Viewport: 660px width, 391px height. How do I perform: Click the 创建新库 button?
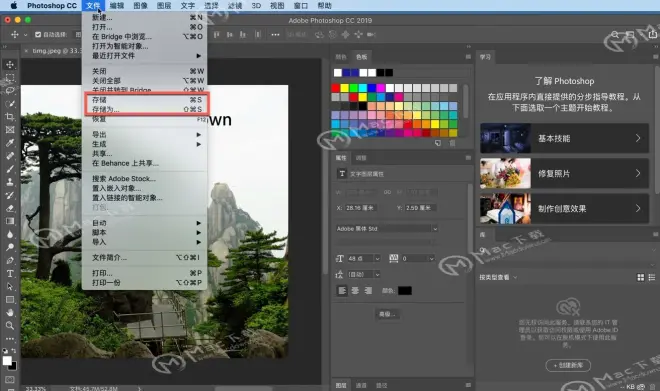click(x=568, y=365)
